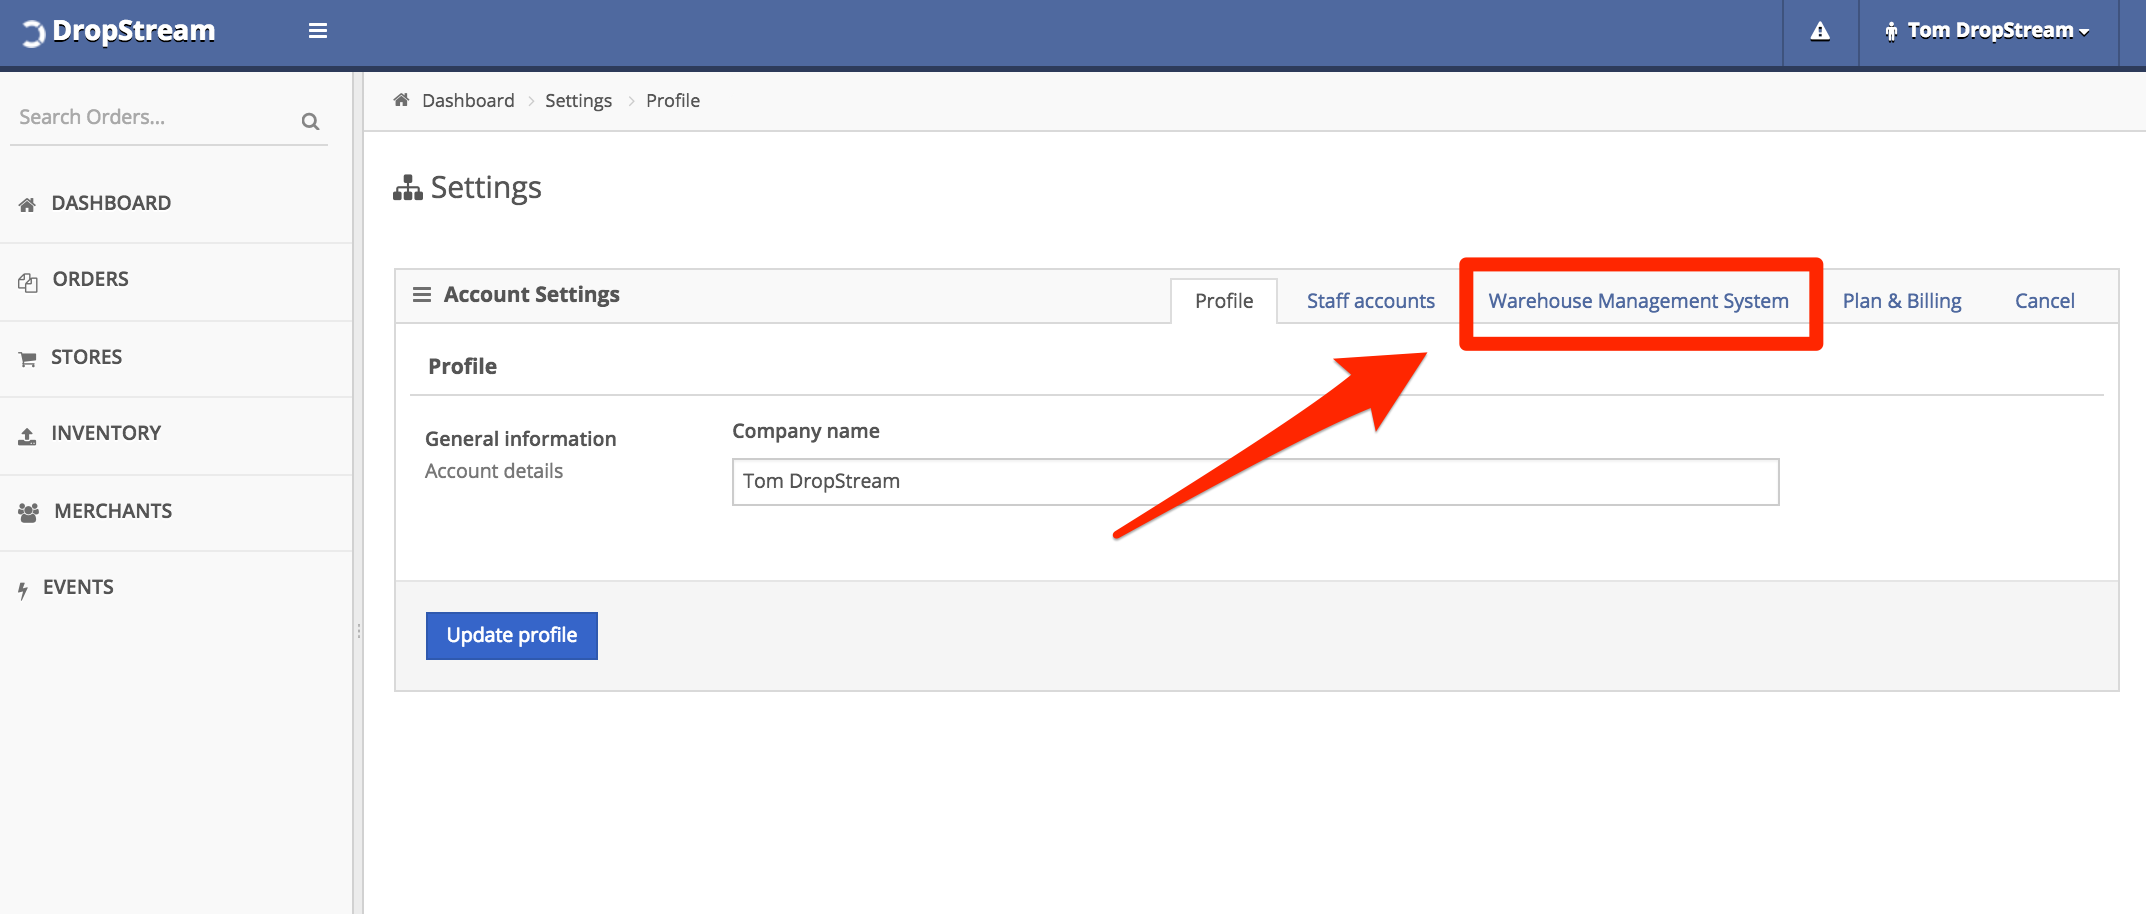Click the Merchants group icon

[29, 512]
